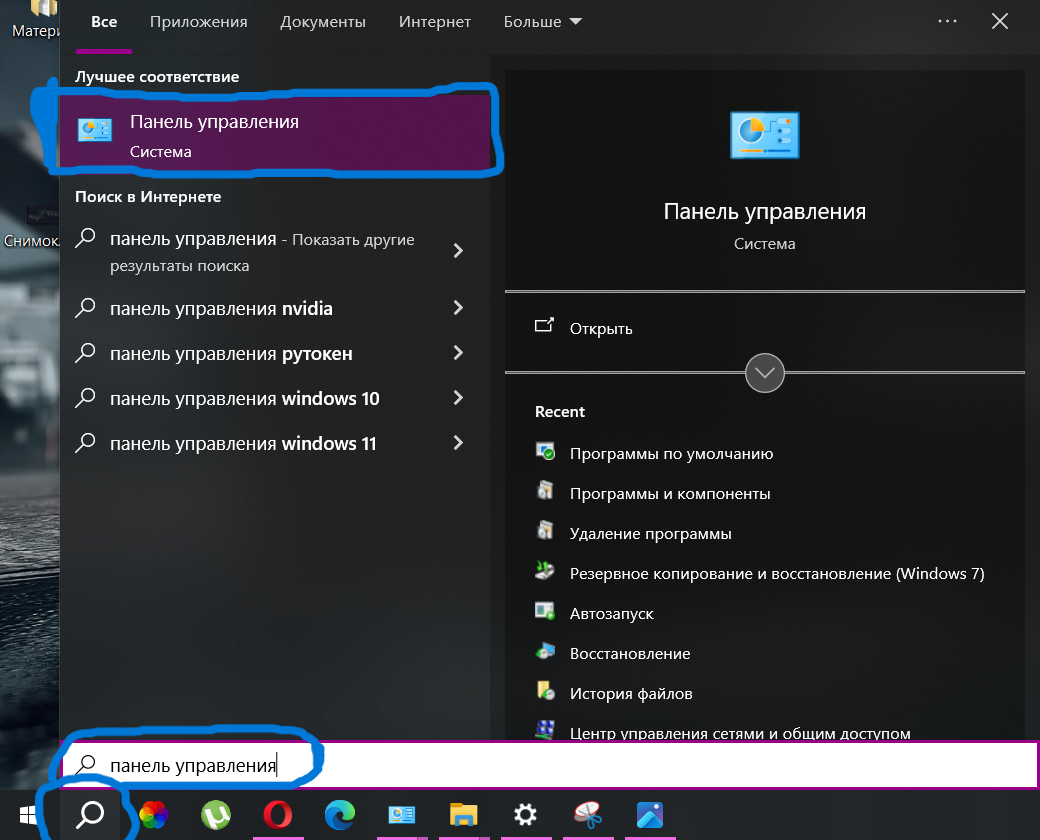Switch to the Все tab
The image size is (1040, 840).
[104, 22]
